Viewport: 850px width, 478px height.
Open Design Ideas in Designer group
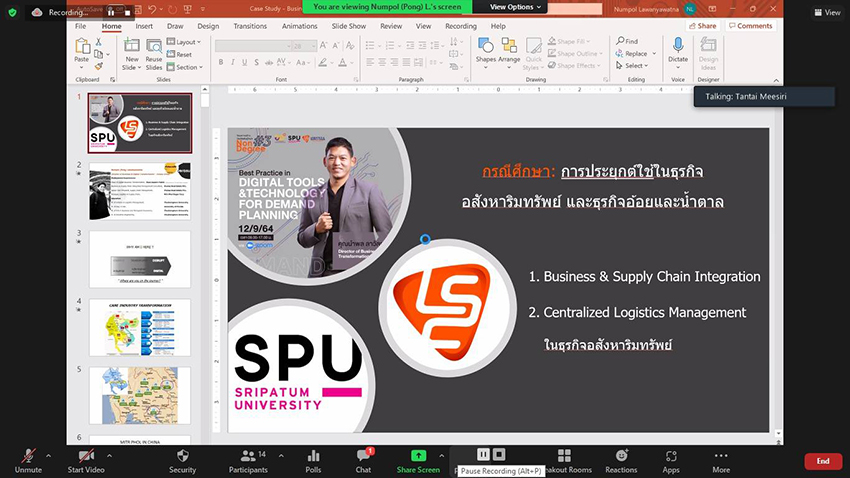point(708,53)
